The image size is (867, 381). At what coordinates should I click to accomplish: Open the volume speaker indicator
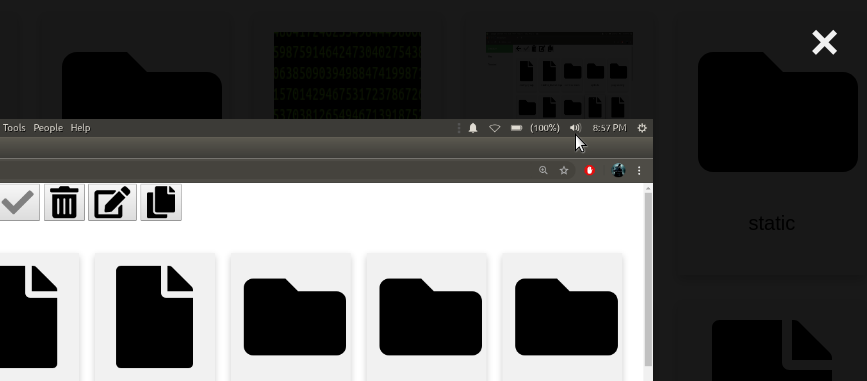575,128
